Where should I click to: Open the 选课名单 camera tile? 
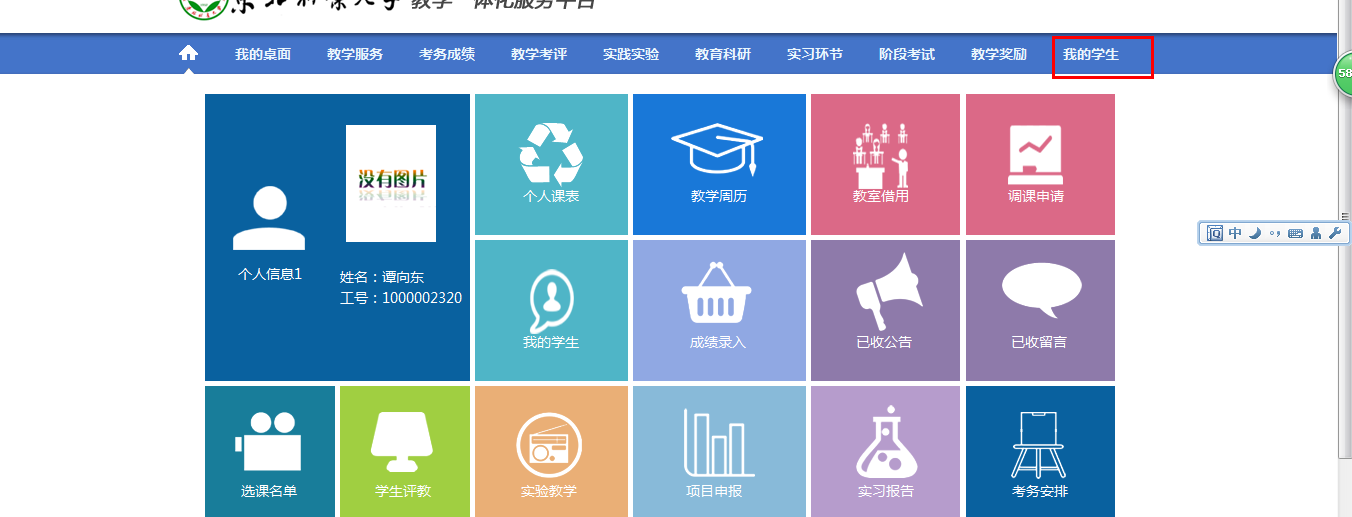[x=269, y=451]
